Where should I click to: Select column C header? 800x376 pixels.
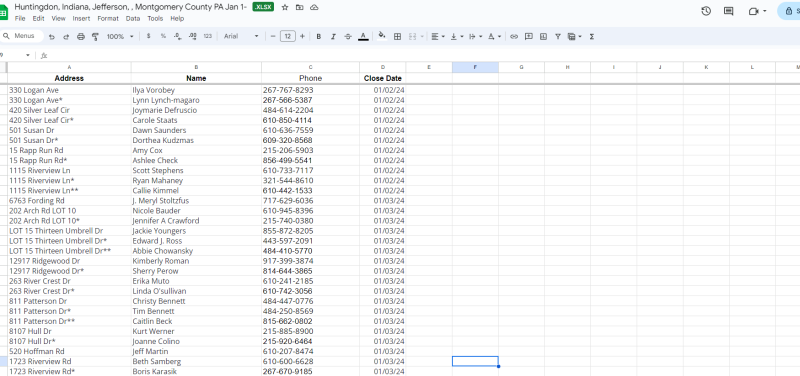[x=310, y=67]
